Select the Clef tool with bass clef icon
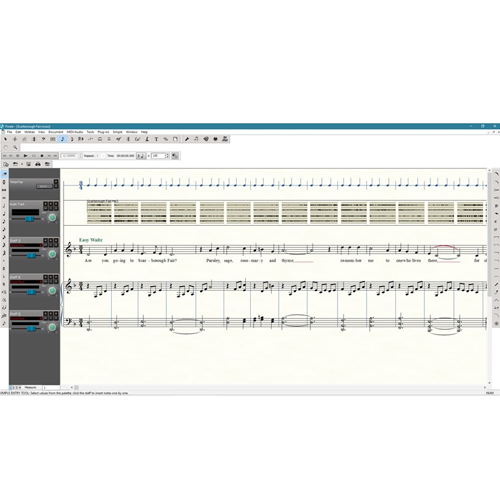 pos(43,139)
